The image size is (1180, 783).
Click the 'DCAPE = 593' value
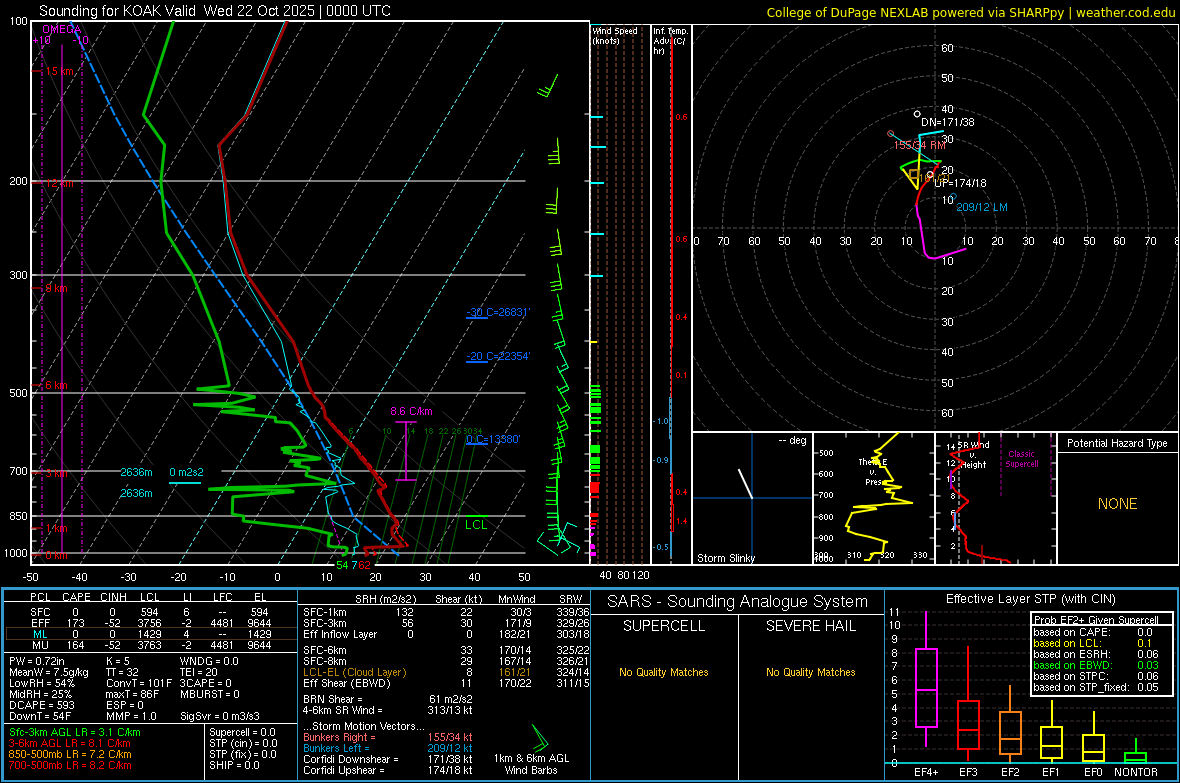[41, 705]
